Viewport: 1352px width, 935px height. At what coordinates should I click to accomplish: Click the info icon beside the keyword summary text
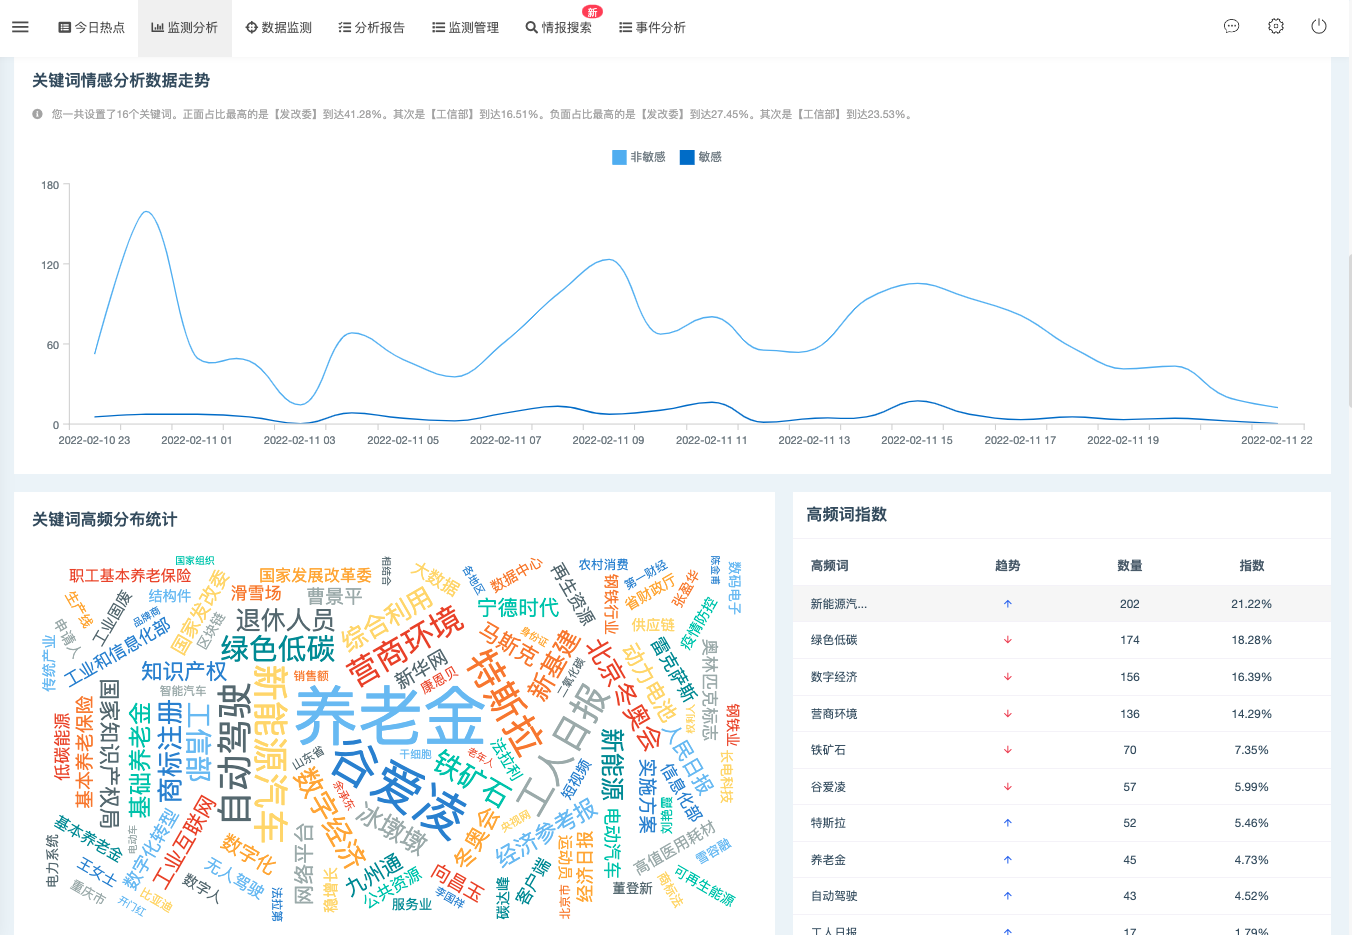pos(36,113)
